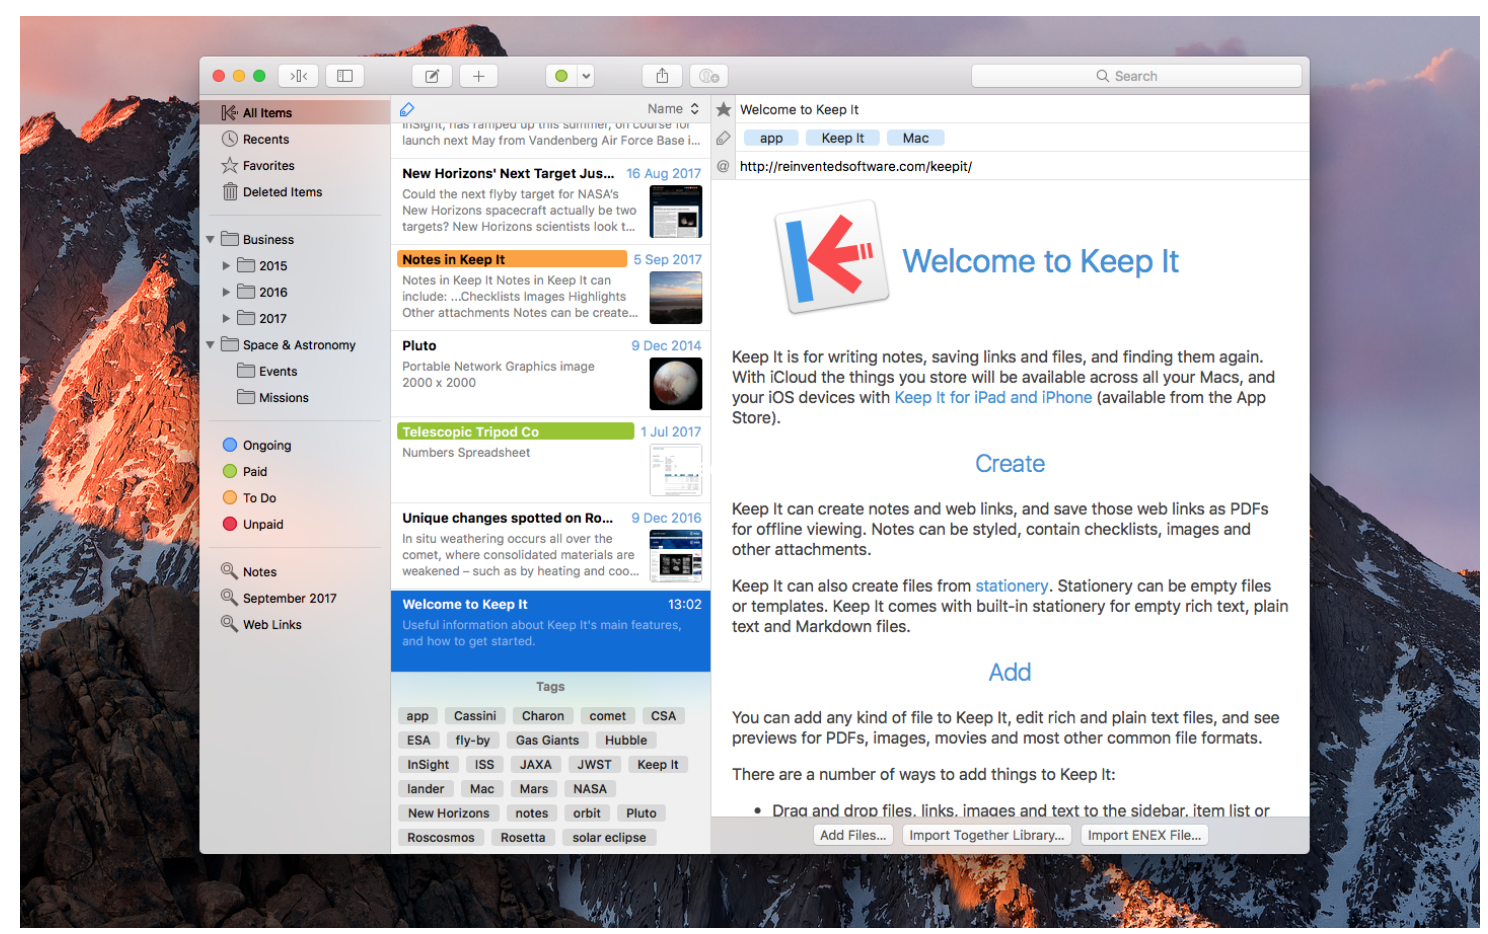The width and height of the screenshot is (1488, 934).
Task: Click Import ENEX File... button
Action: click(x=1144, y=835)
